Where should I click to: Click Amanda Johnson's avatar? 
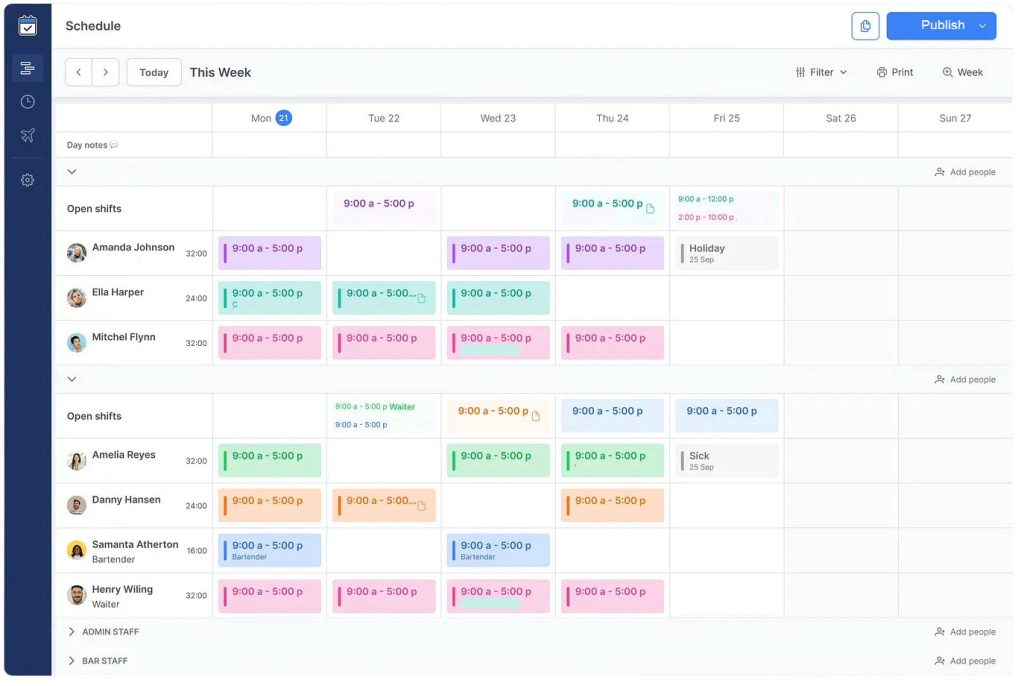pyautogui.click(x=76, y=253)
